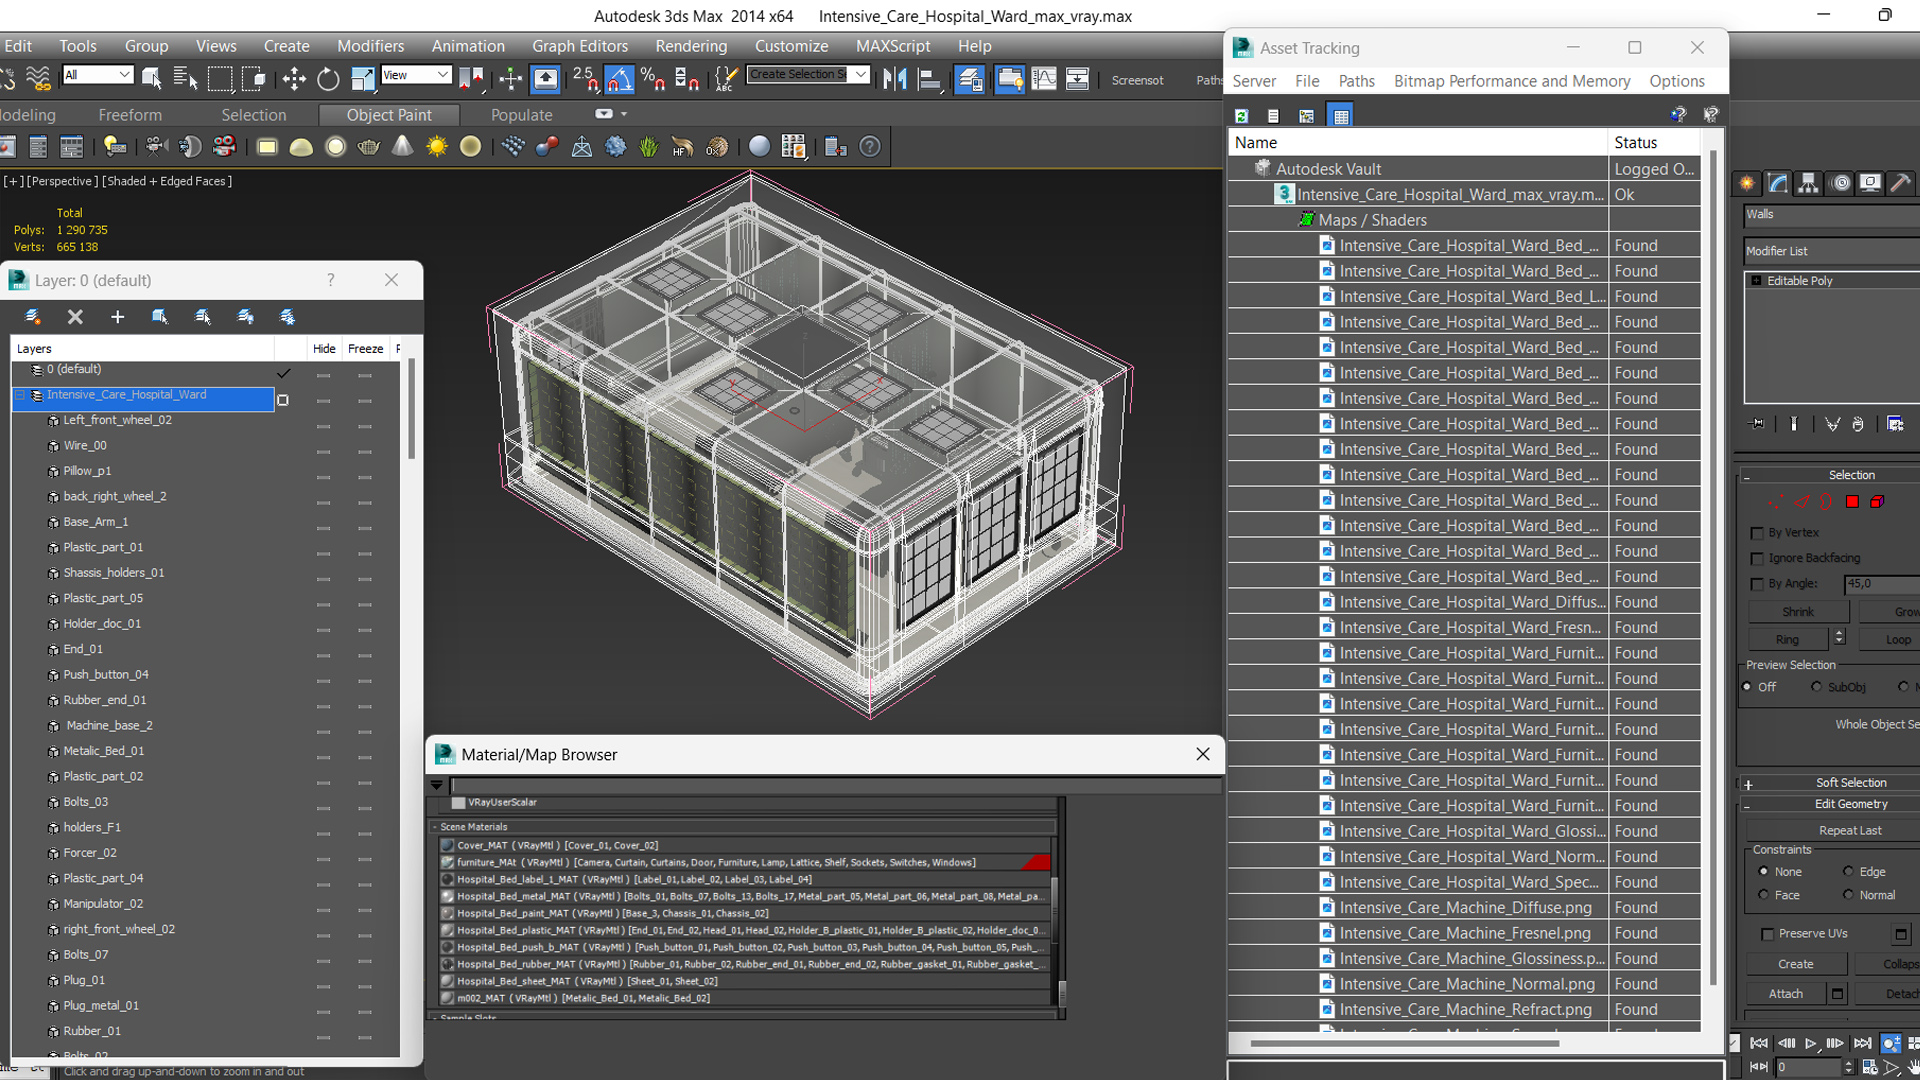1920x1080 pixels.
Task: Click the teapot primitive icon in ribbon
Action: [369, 147]
